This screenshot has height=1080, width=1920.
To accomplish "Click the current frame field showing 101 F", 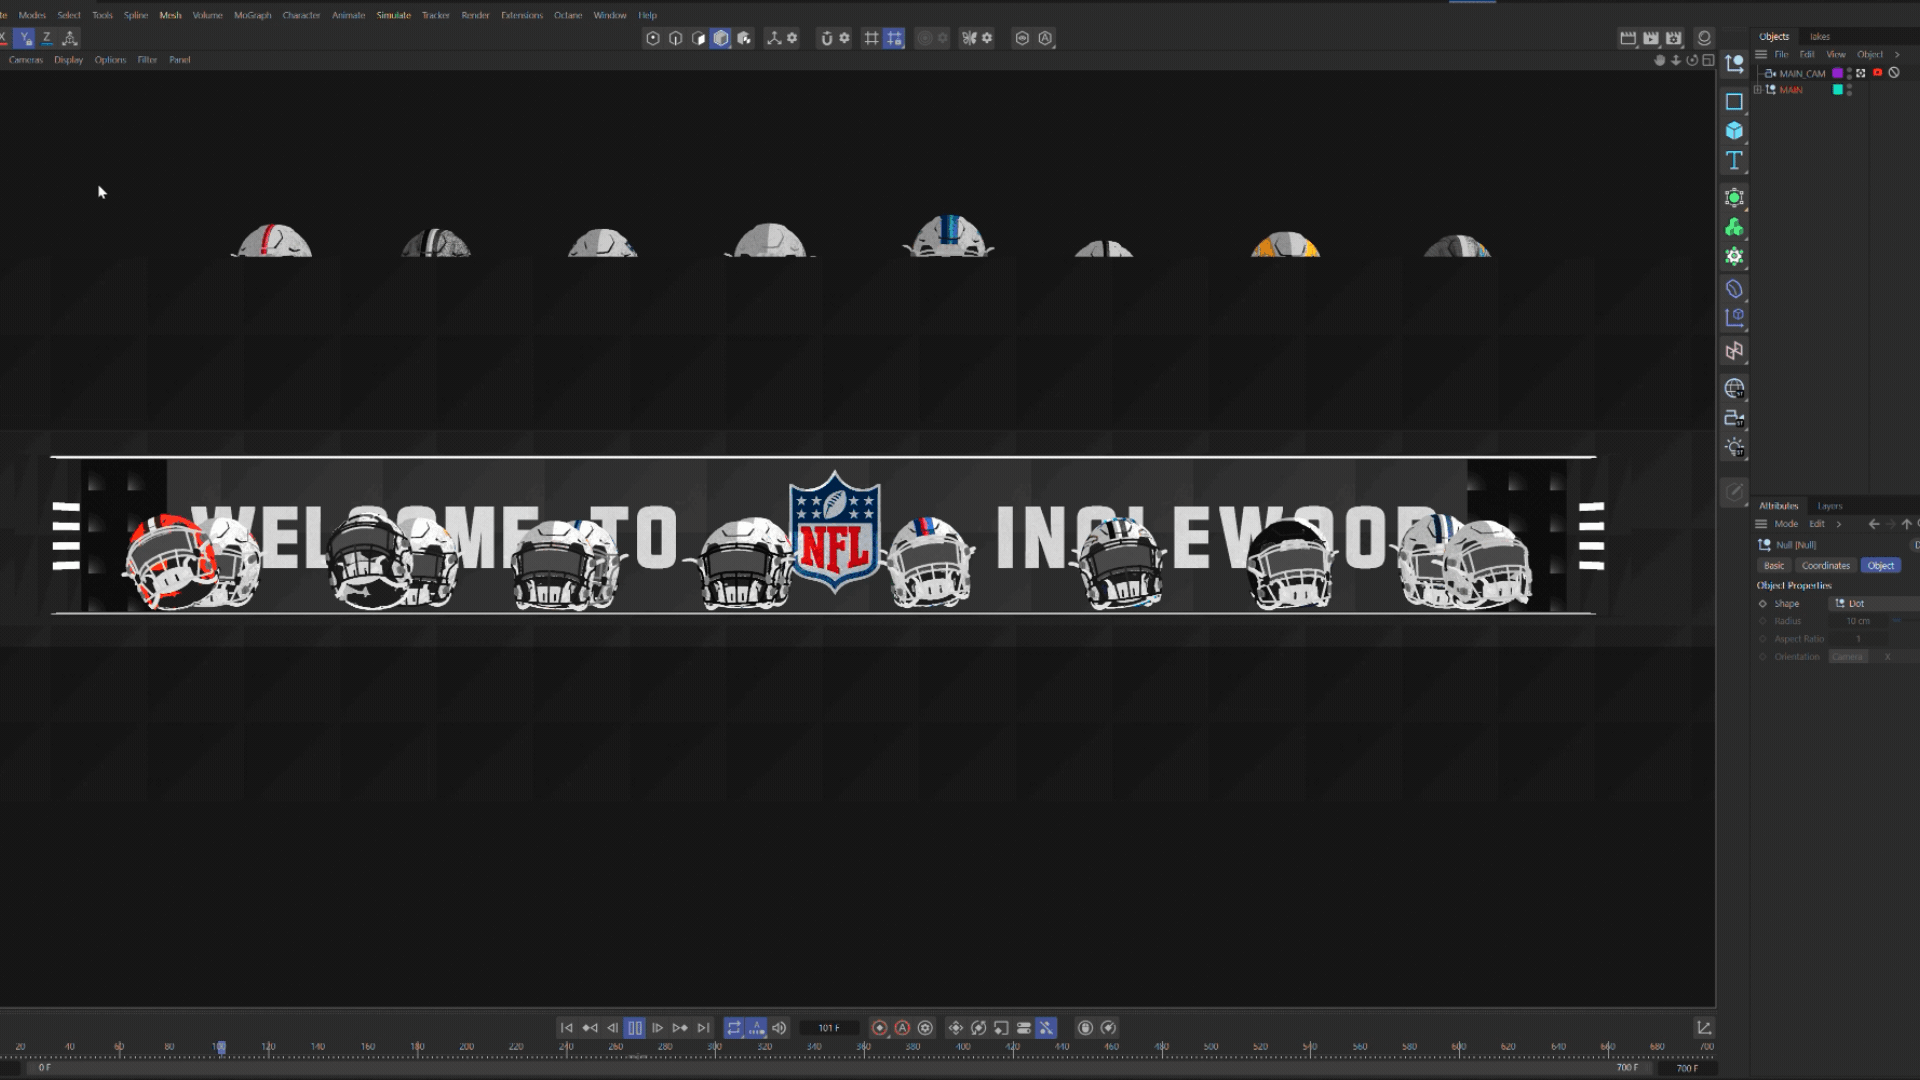I will (x=829, y=1028).
